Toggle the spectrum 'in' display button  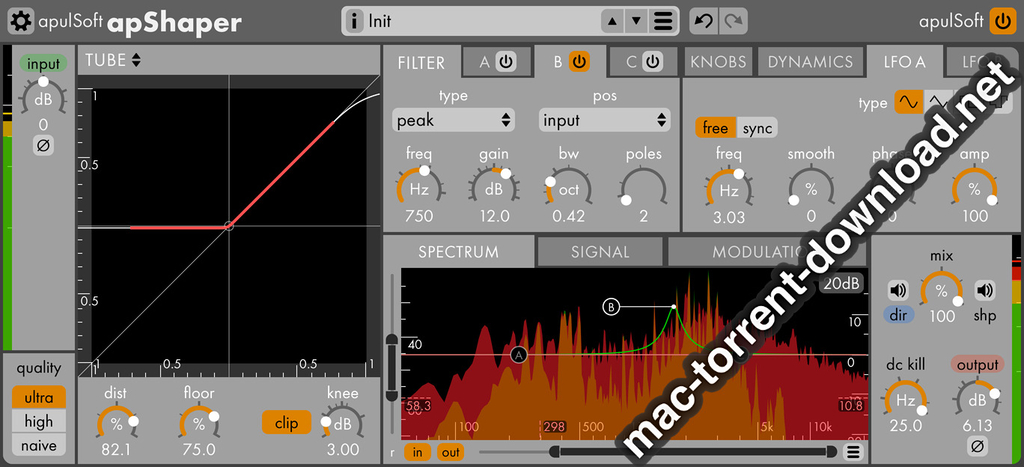pyautogui.click(x=418, y=452)
